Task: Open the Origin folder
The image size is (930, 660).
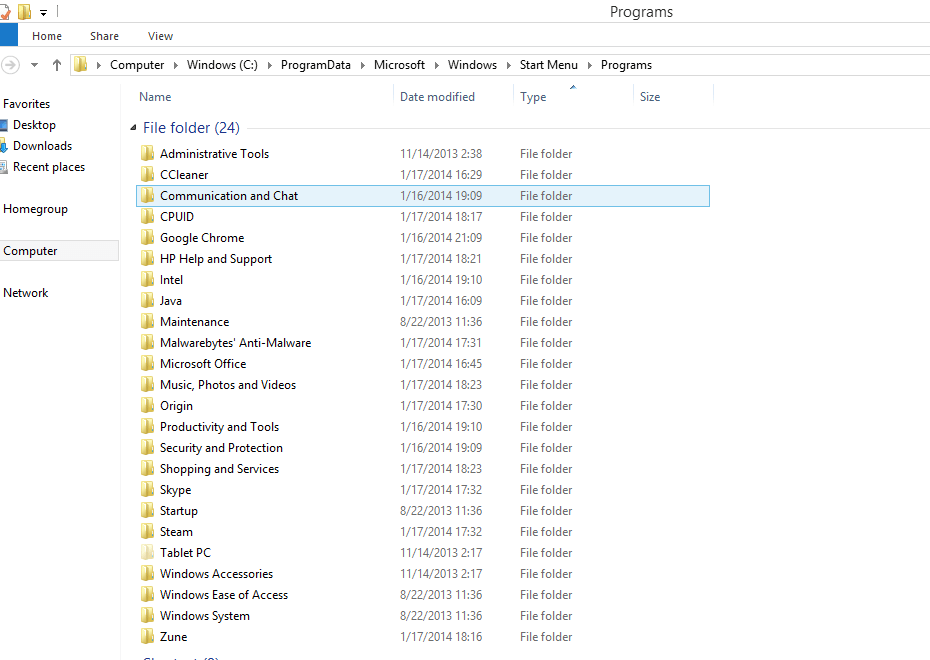Action: click(177, 405)
